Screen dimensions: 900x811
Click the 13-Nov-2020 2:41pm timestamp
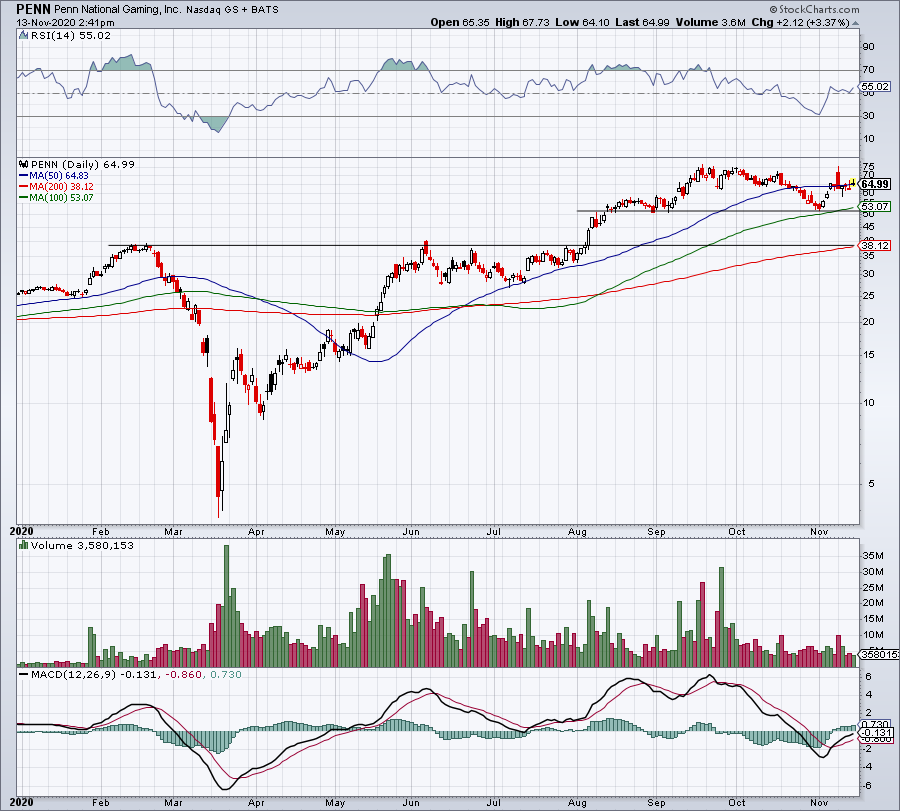pyautogui.click(x=65, y=23)
